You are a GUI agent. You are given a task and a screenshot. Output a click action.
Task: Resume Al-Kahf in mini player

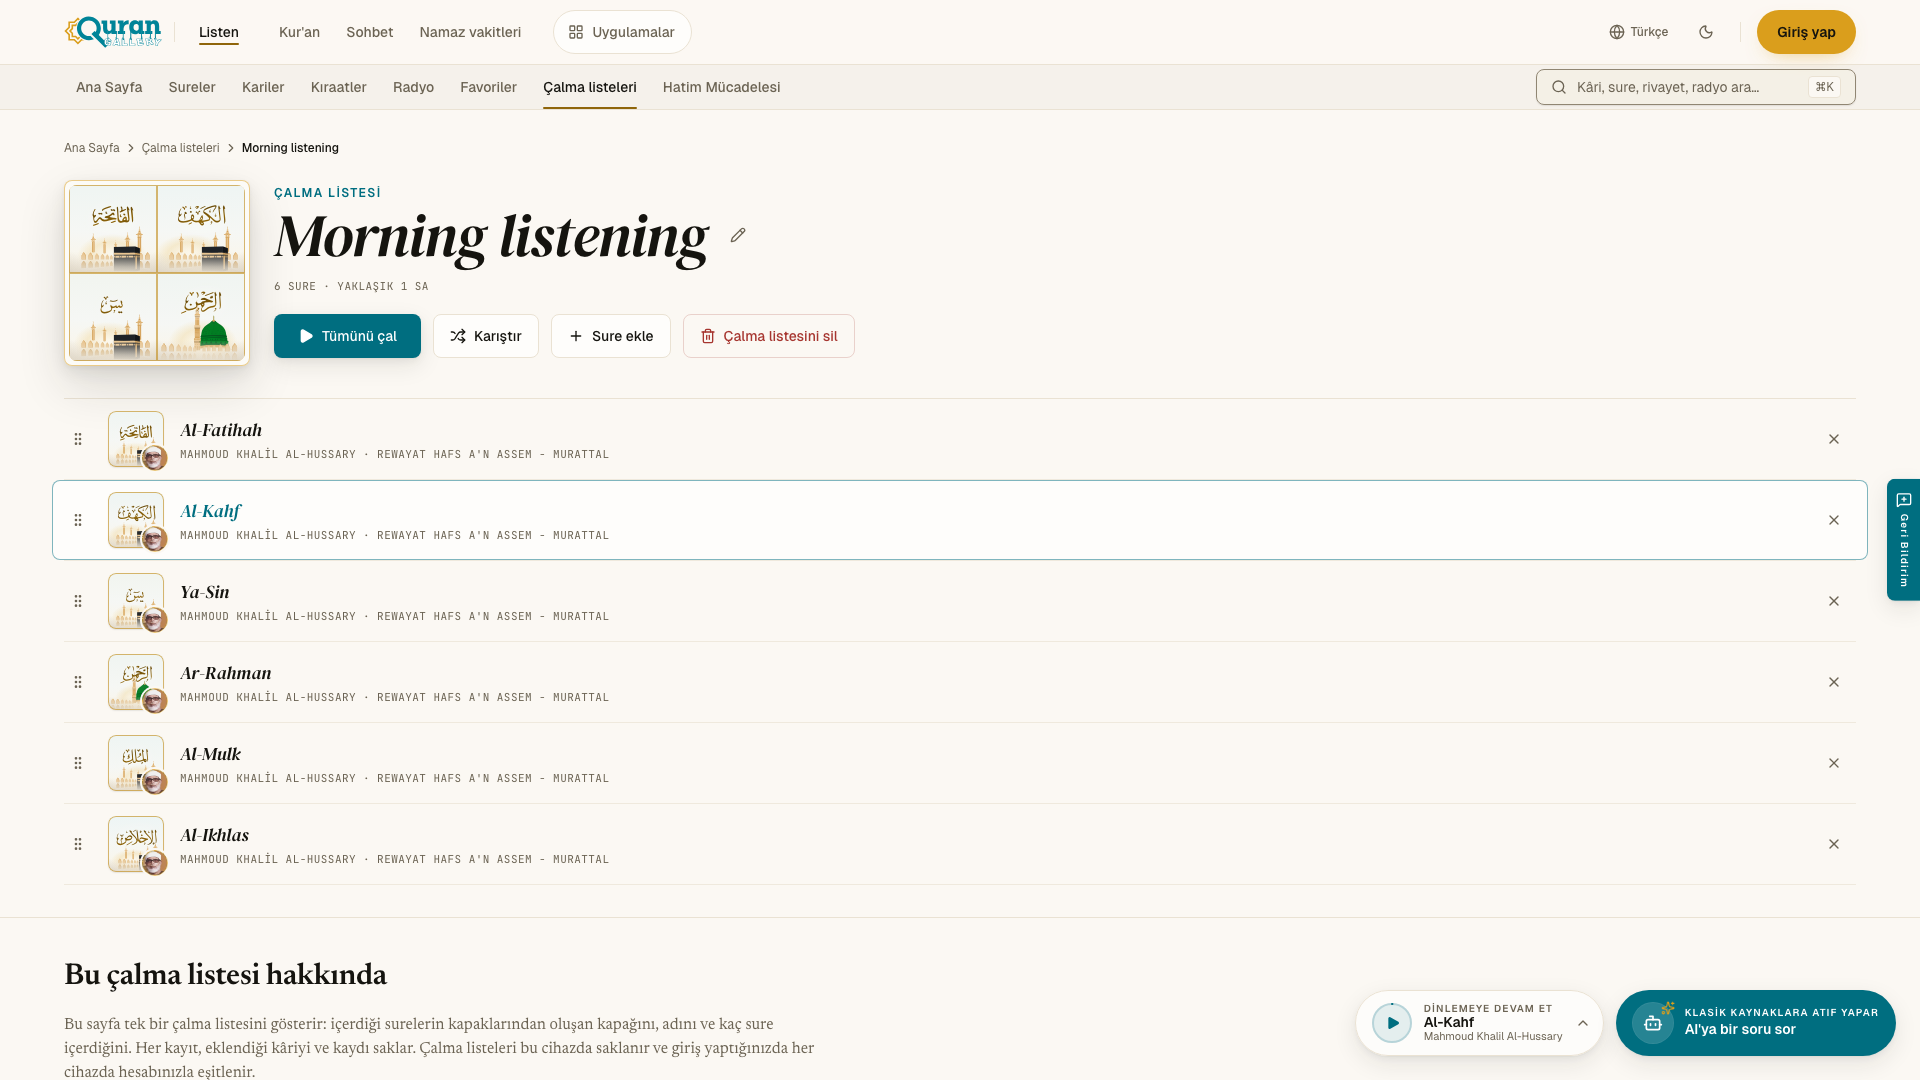pyautogui.click(x=1392, y=1023)
